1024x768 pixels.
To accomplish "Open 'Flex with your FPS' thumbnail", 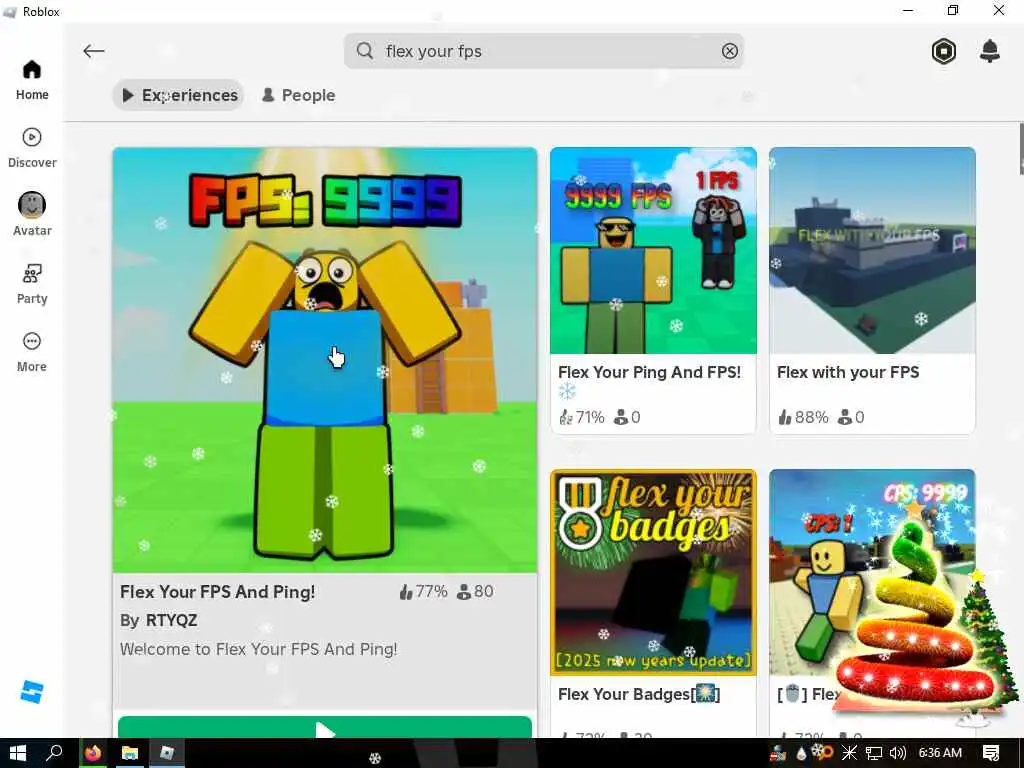I will click(x=872, y=251).
